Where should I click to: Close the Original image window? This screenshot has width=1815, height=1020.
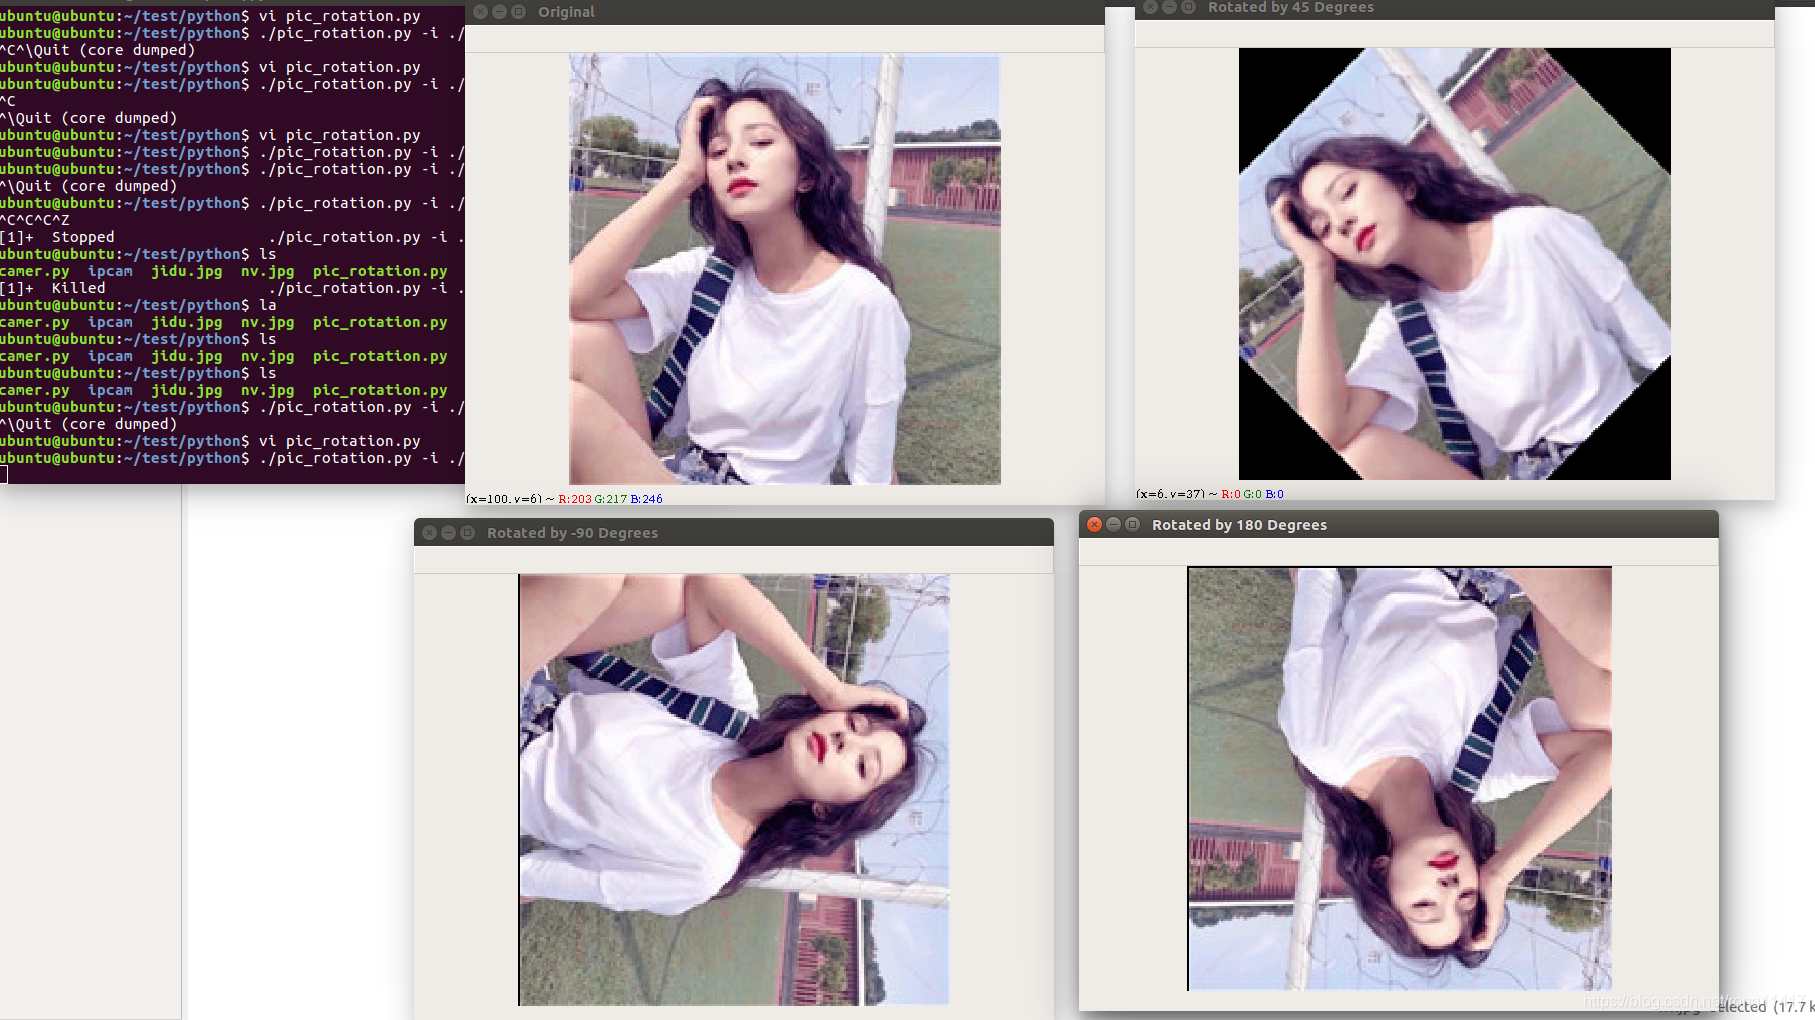click(x=479, y=12)
